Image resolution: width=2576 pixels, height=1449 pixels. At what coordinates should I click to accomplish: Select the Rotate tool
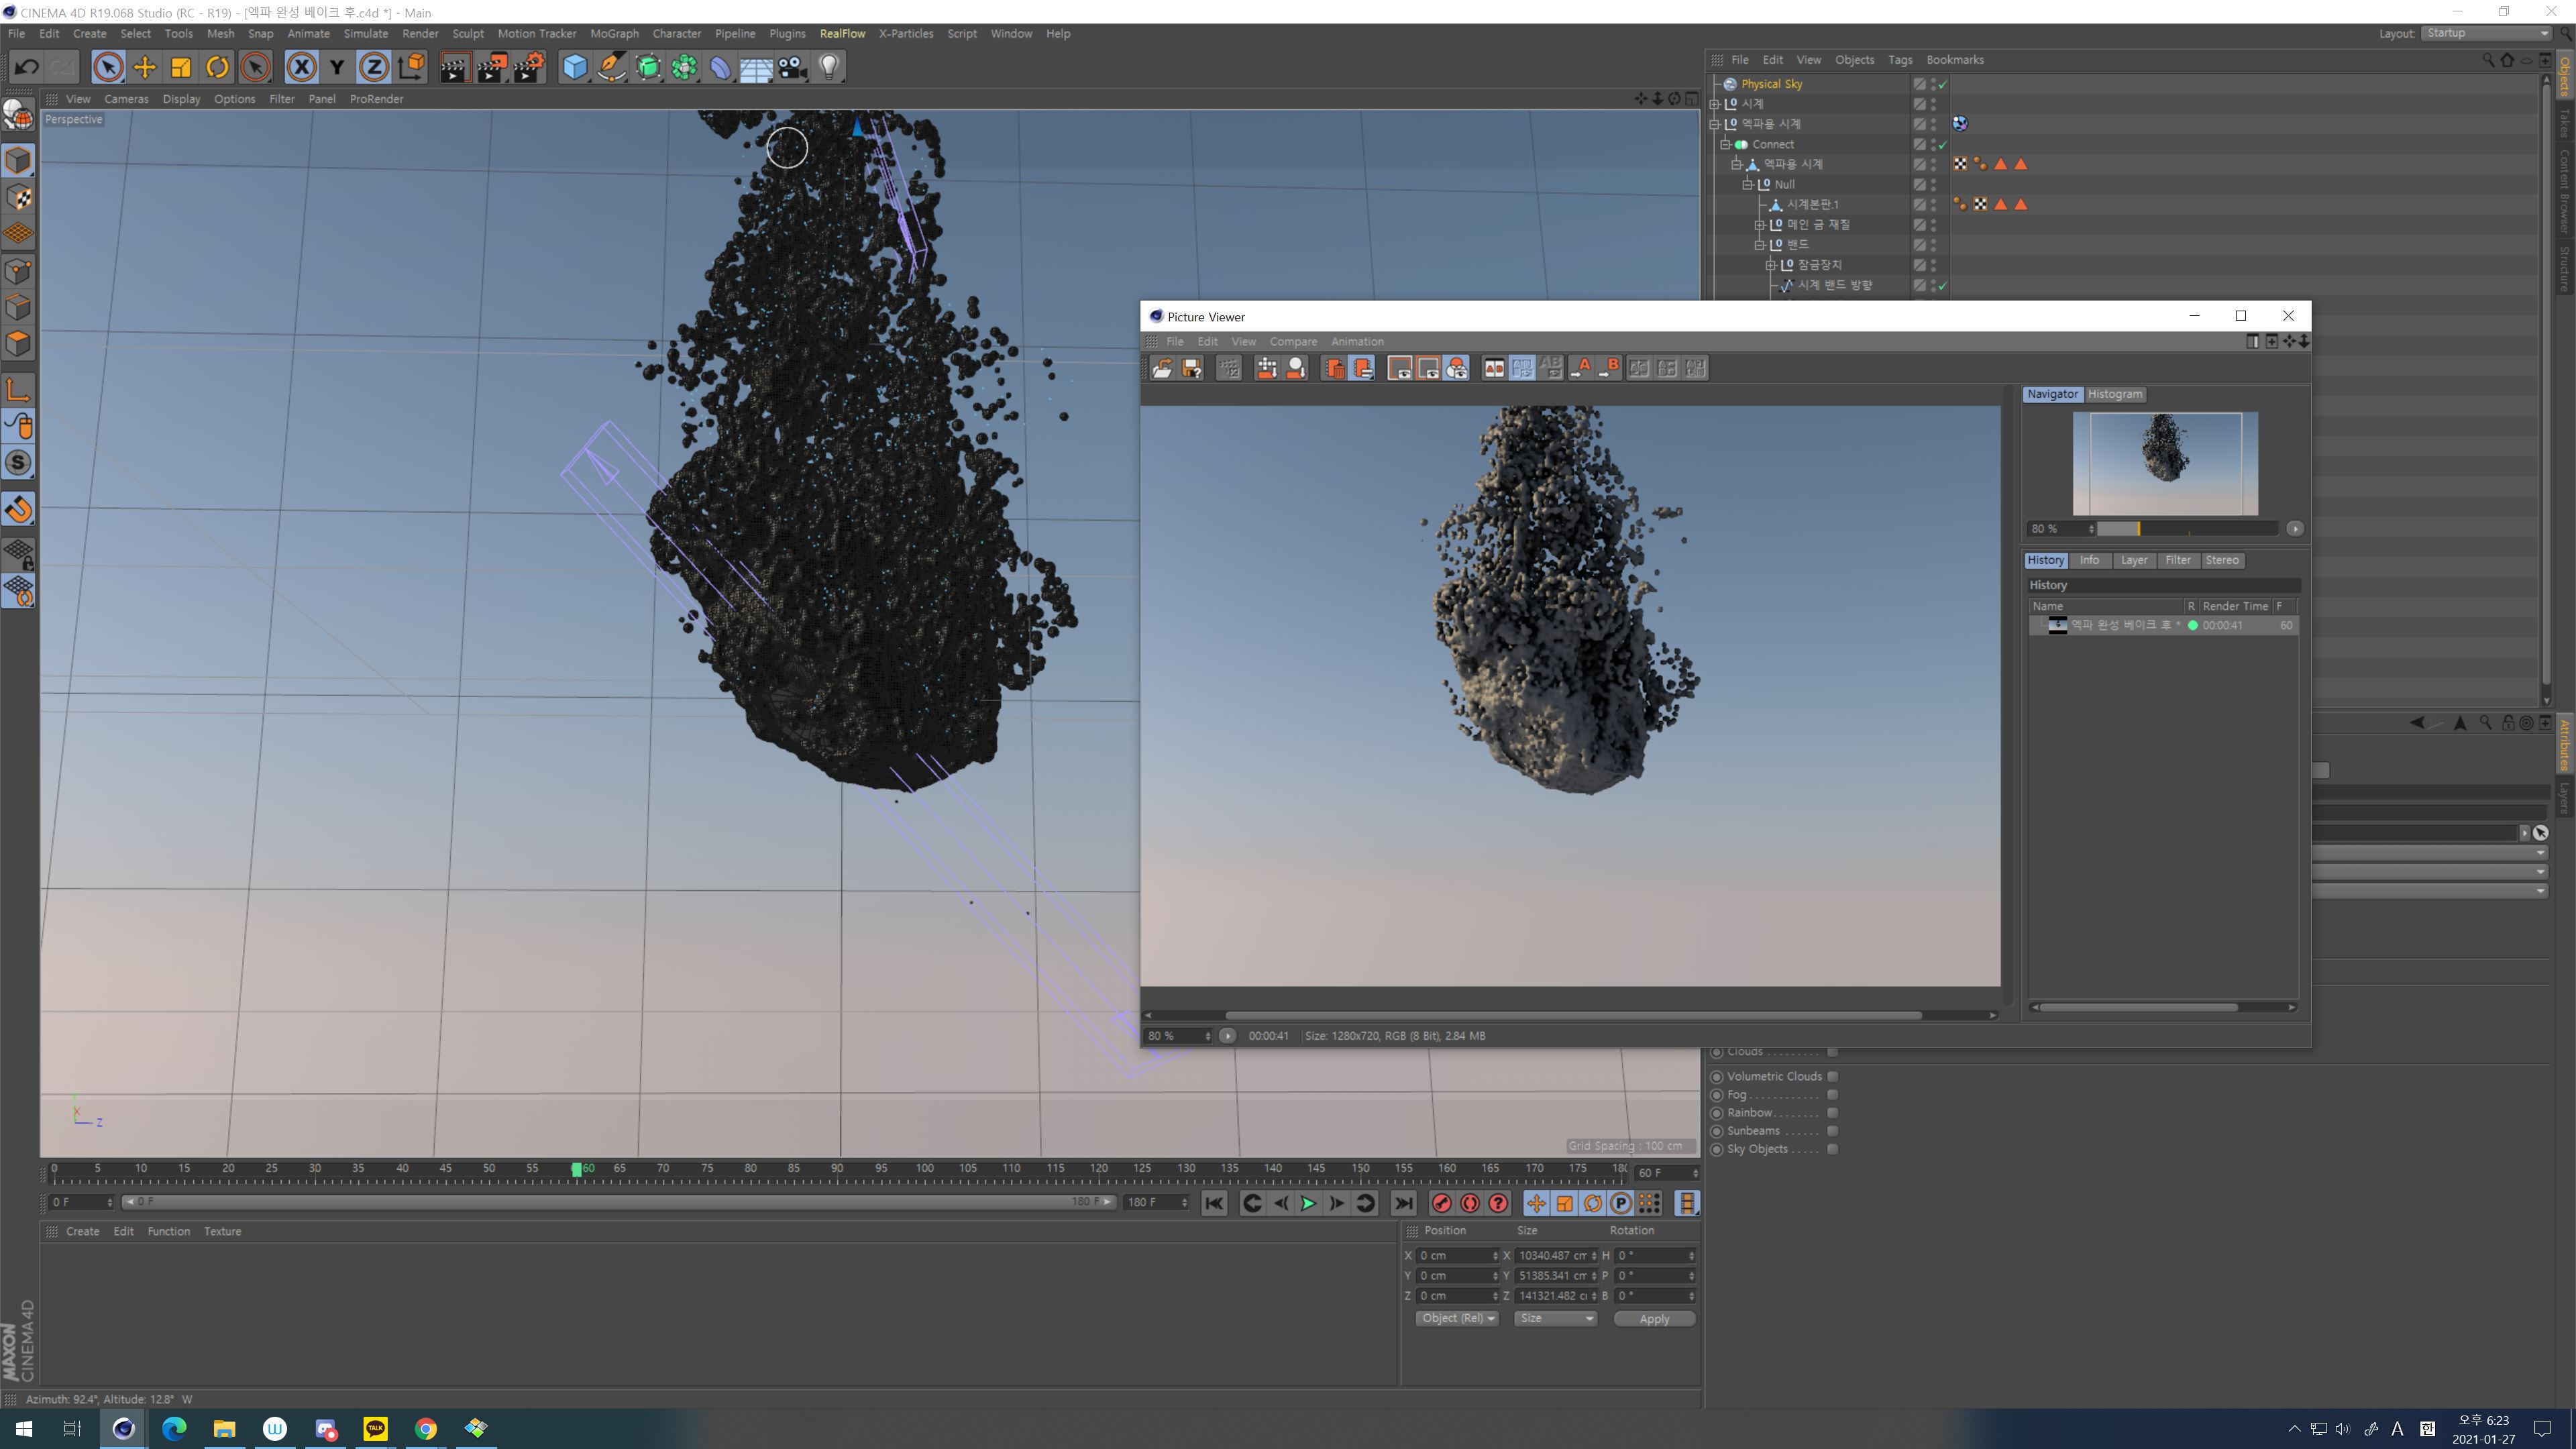[x=217, y=67]
